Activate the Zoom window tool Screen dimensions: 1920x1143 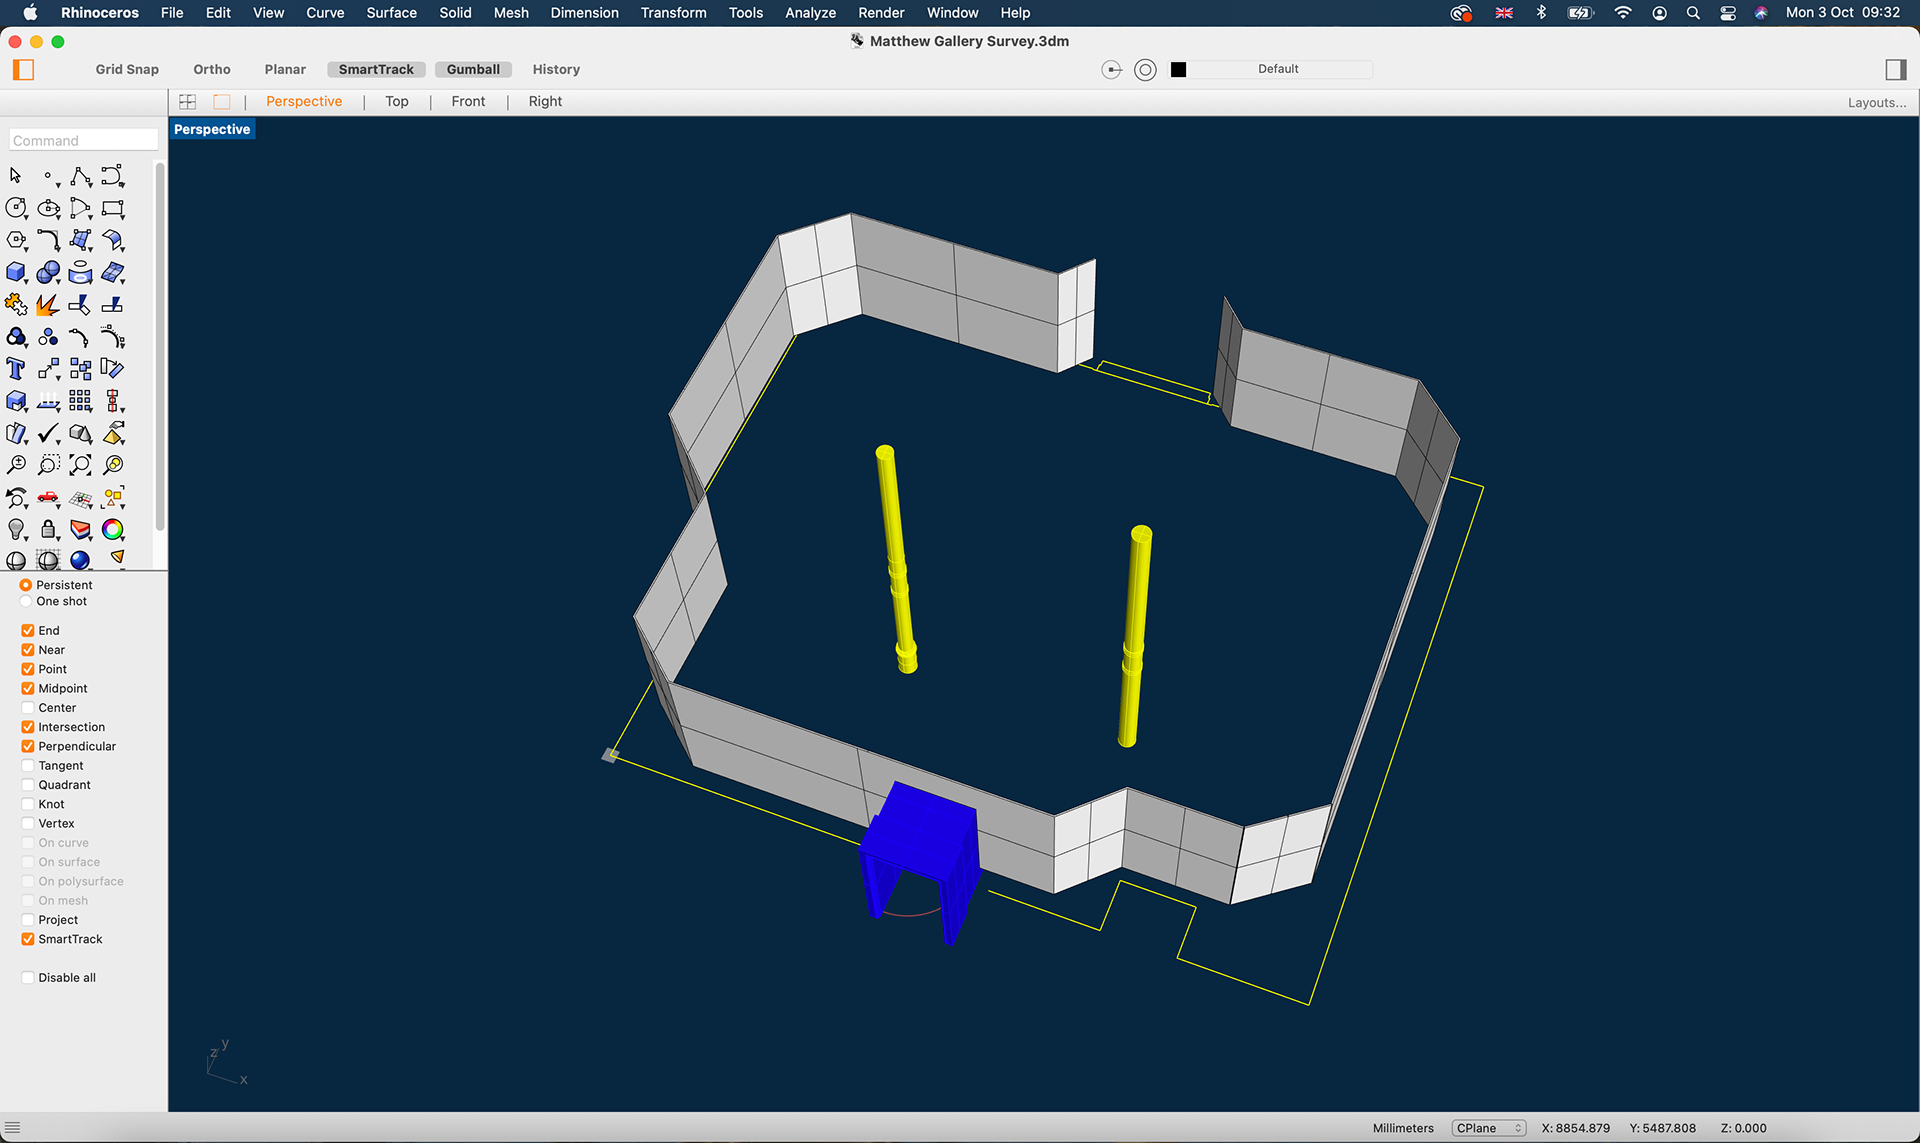tap(48, 465)
